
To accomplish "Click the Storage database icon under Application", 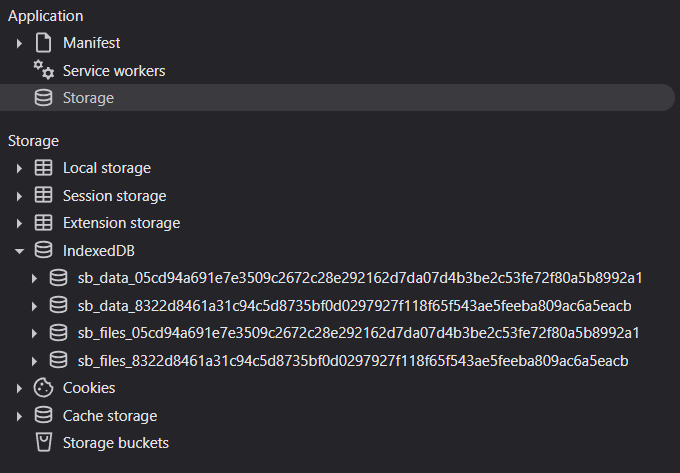I will point(43,98).
